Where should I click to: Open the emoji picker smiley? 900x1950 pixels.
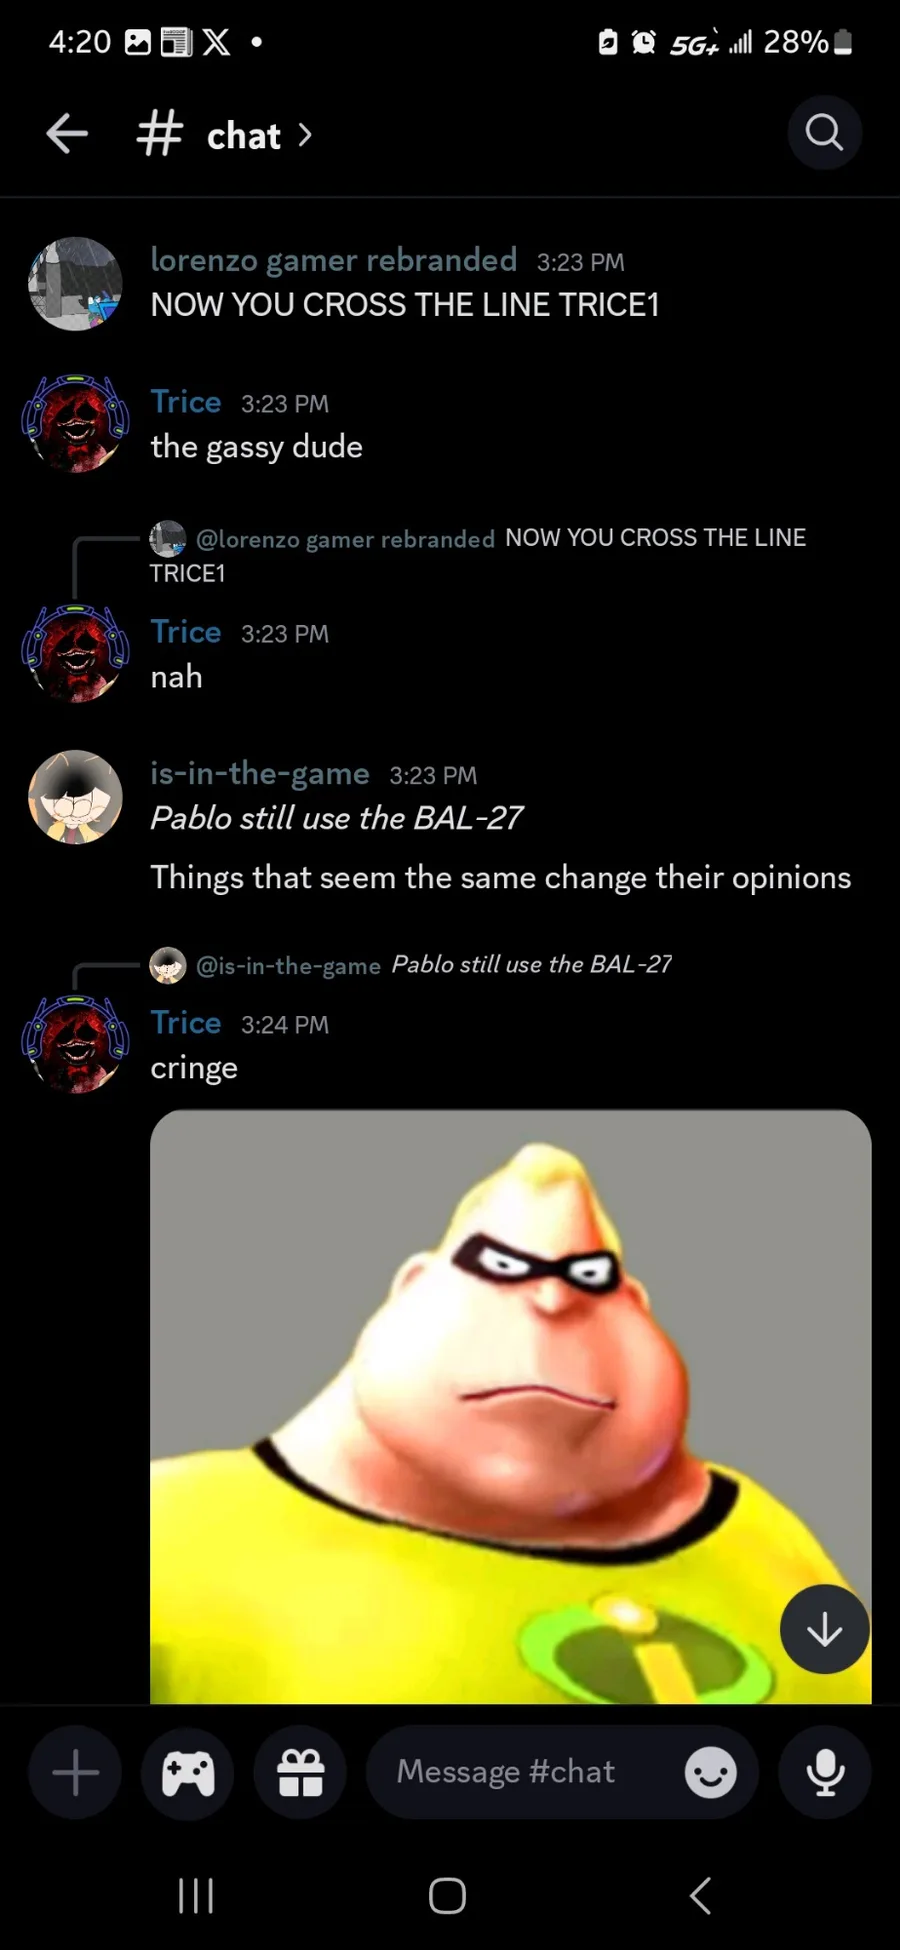coord(710,1772)
